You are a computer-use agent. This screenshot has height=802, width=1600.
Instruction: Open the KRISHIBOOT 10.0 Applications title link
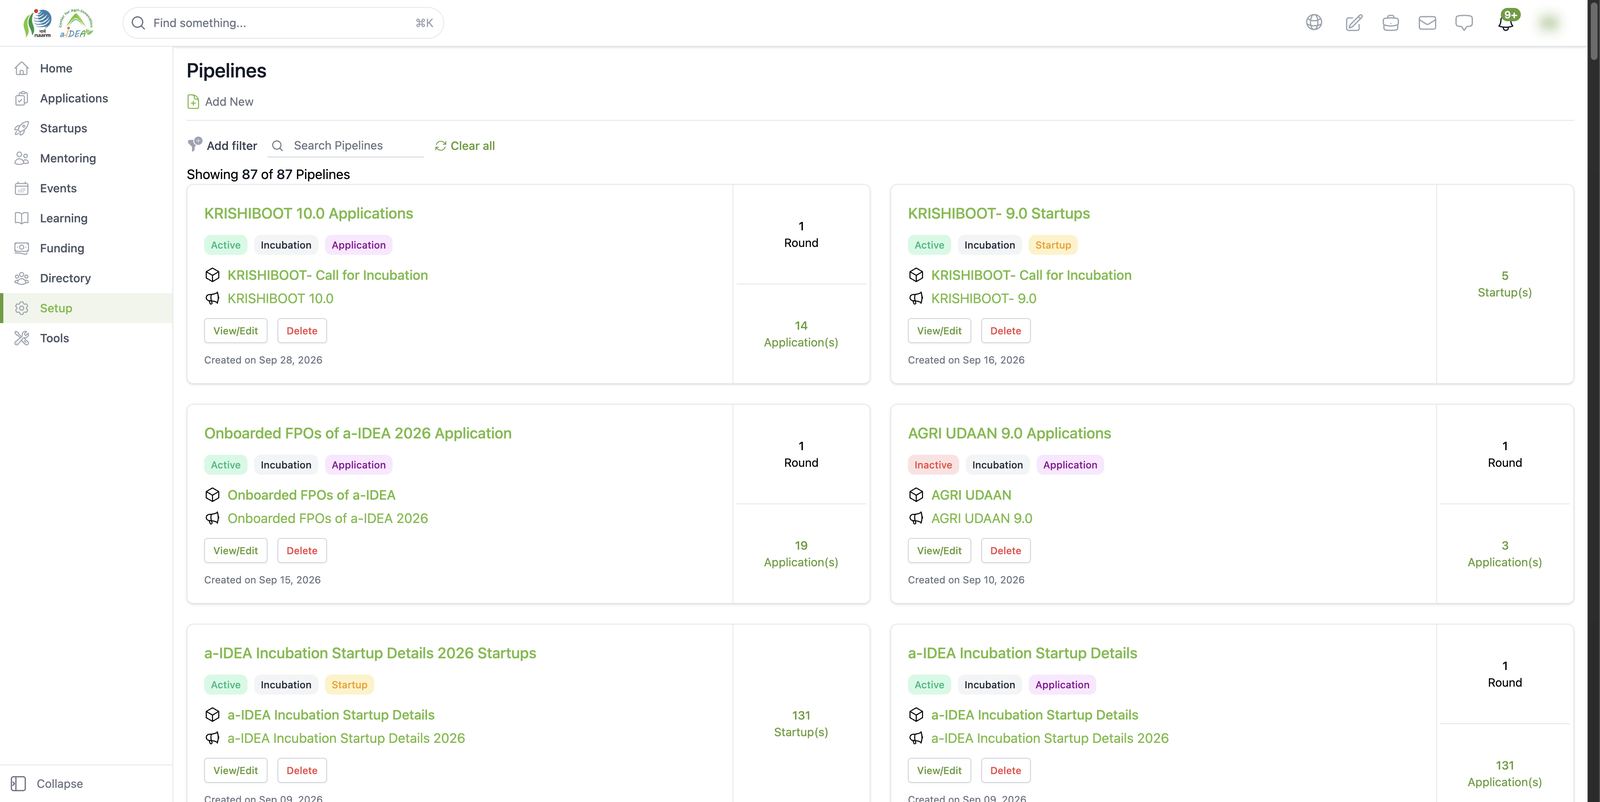click(308, 213)
